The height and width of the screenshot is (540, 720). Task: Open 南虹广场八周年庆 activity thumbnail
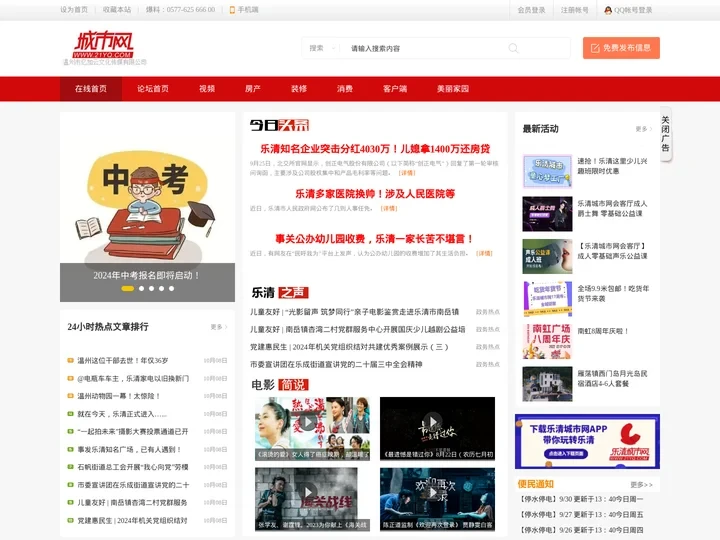point(547,342)
